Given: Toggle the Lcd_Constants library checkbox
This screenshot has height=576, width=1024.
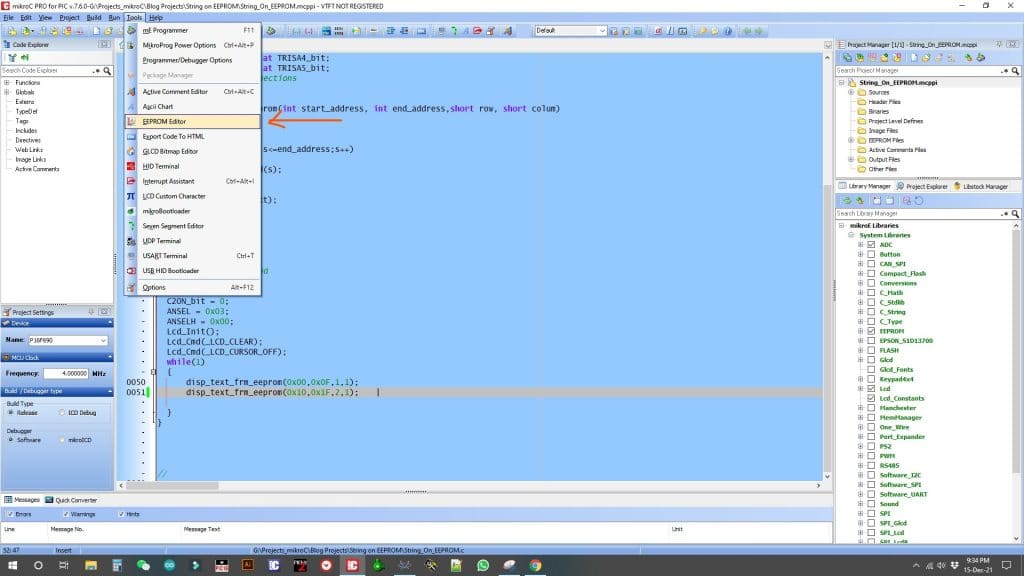Looking at the screenshot, I should point(871,398).
